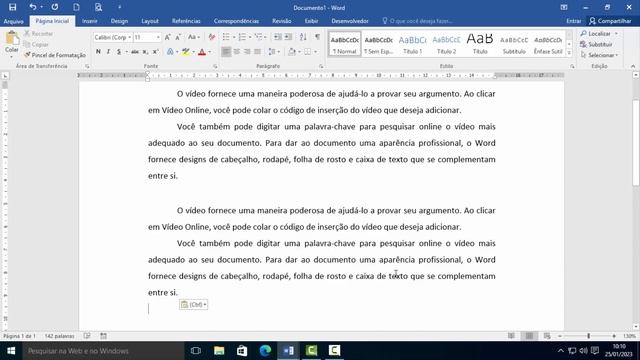Clear all formatting using the eraser icon
The image size is (640, 360).
click(211, 37)
